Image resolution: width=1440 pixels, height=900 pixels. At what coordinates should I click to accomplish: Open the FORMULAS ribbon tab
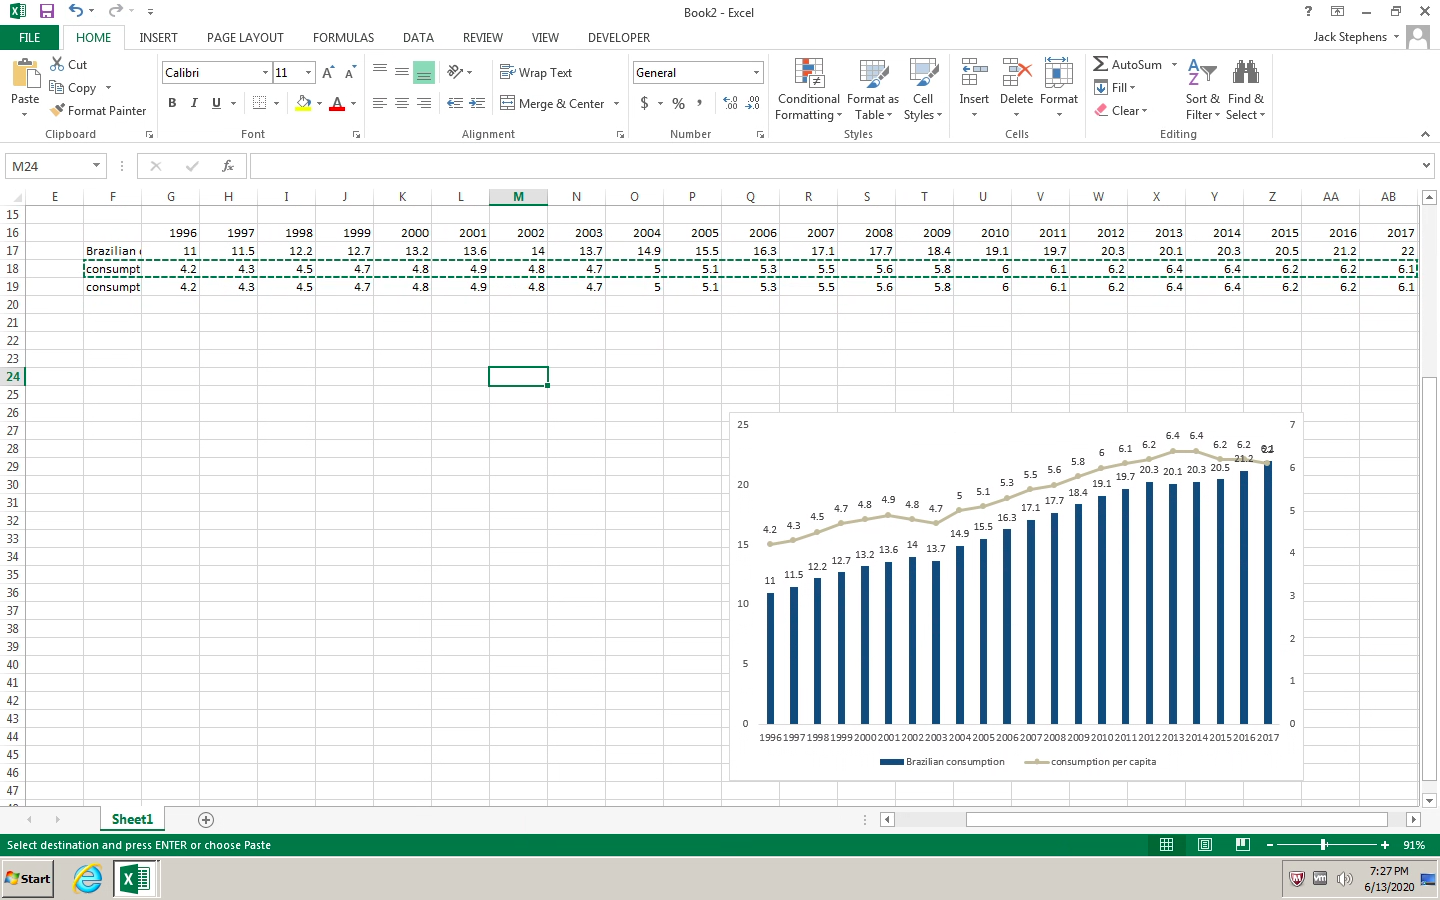[x=343, y=38]
